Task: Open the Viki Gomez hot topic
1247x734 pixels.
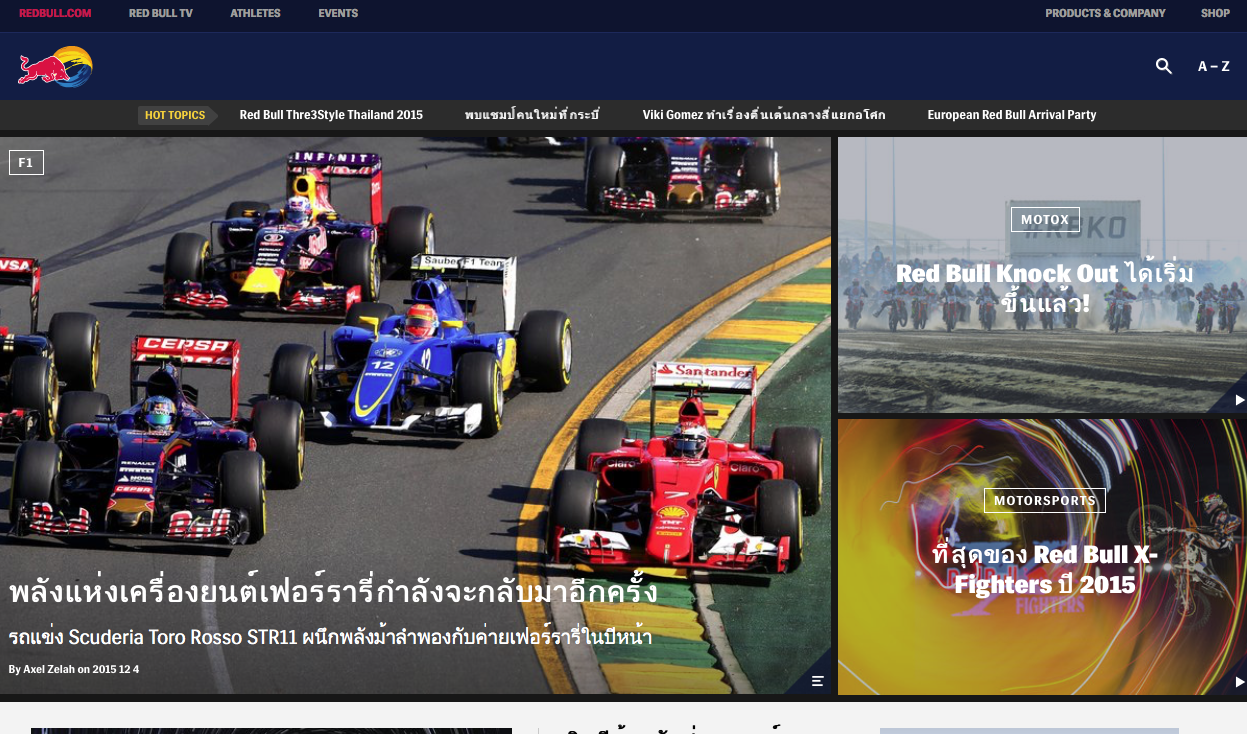Action: click(764, 115)
